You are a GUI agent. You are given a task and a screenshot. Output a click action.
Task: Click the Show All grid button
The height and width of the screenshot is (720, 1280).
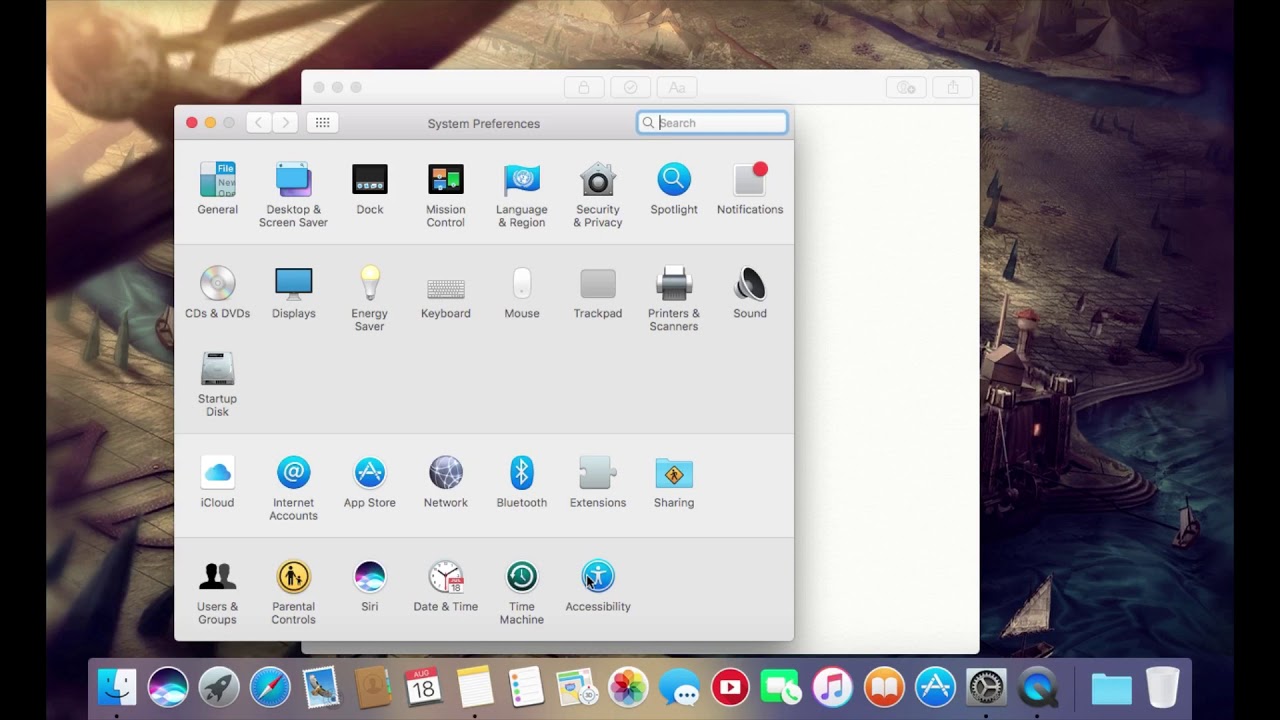pos(322,123)
